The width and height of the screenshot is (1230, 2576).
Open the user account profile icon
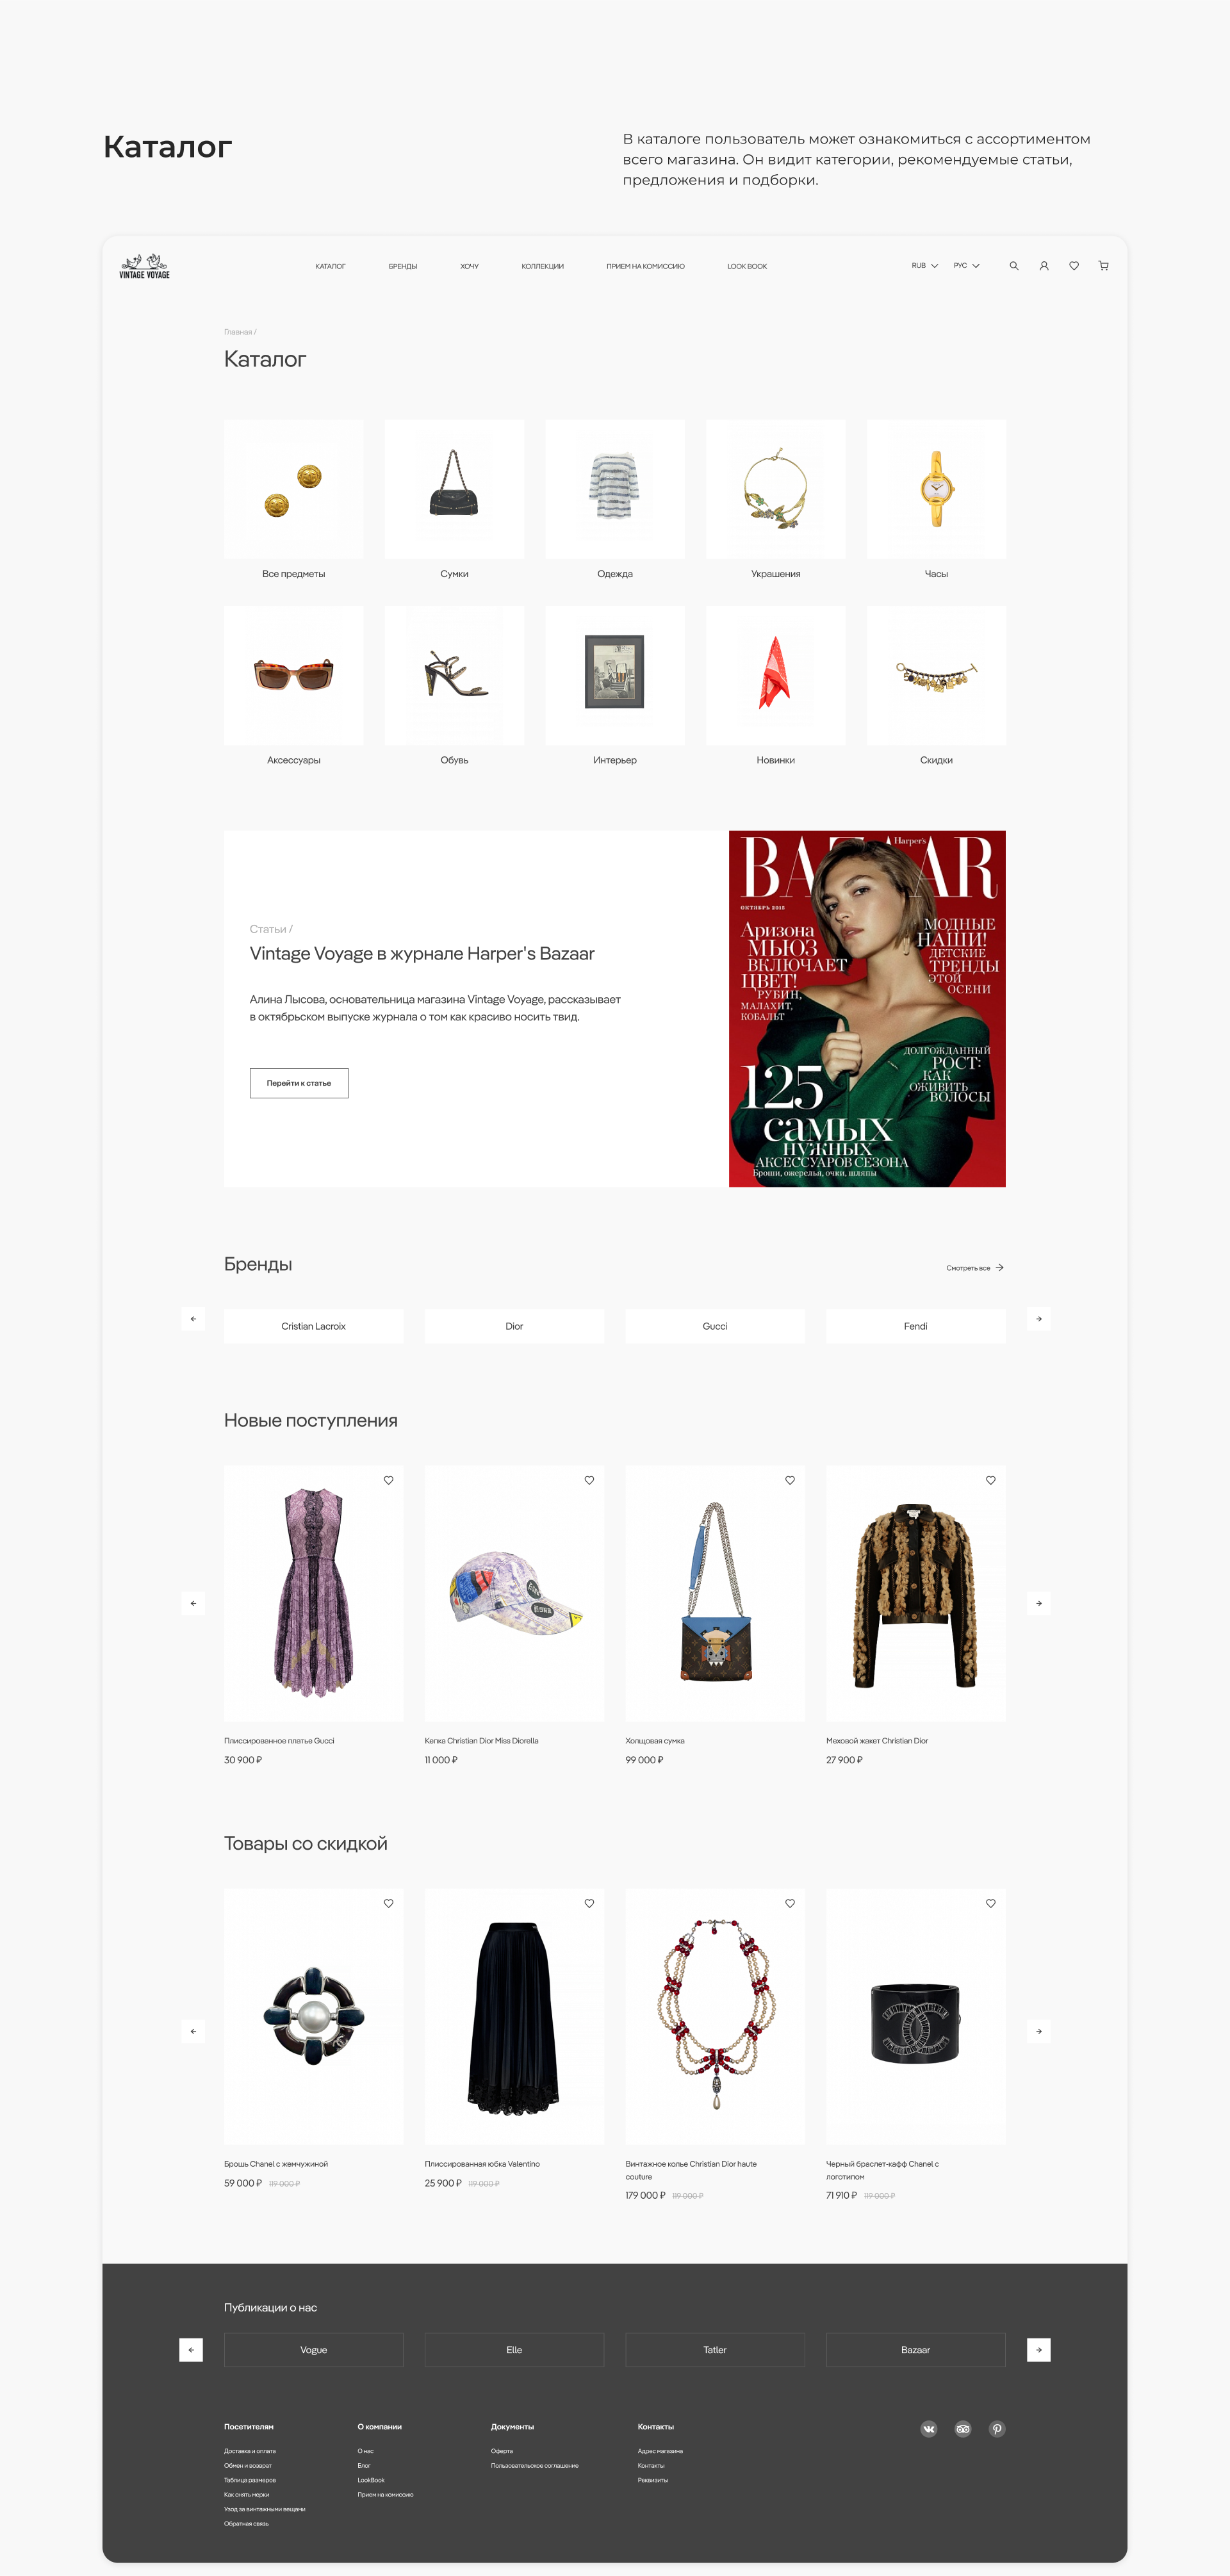click(1044, 266)
